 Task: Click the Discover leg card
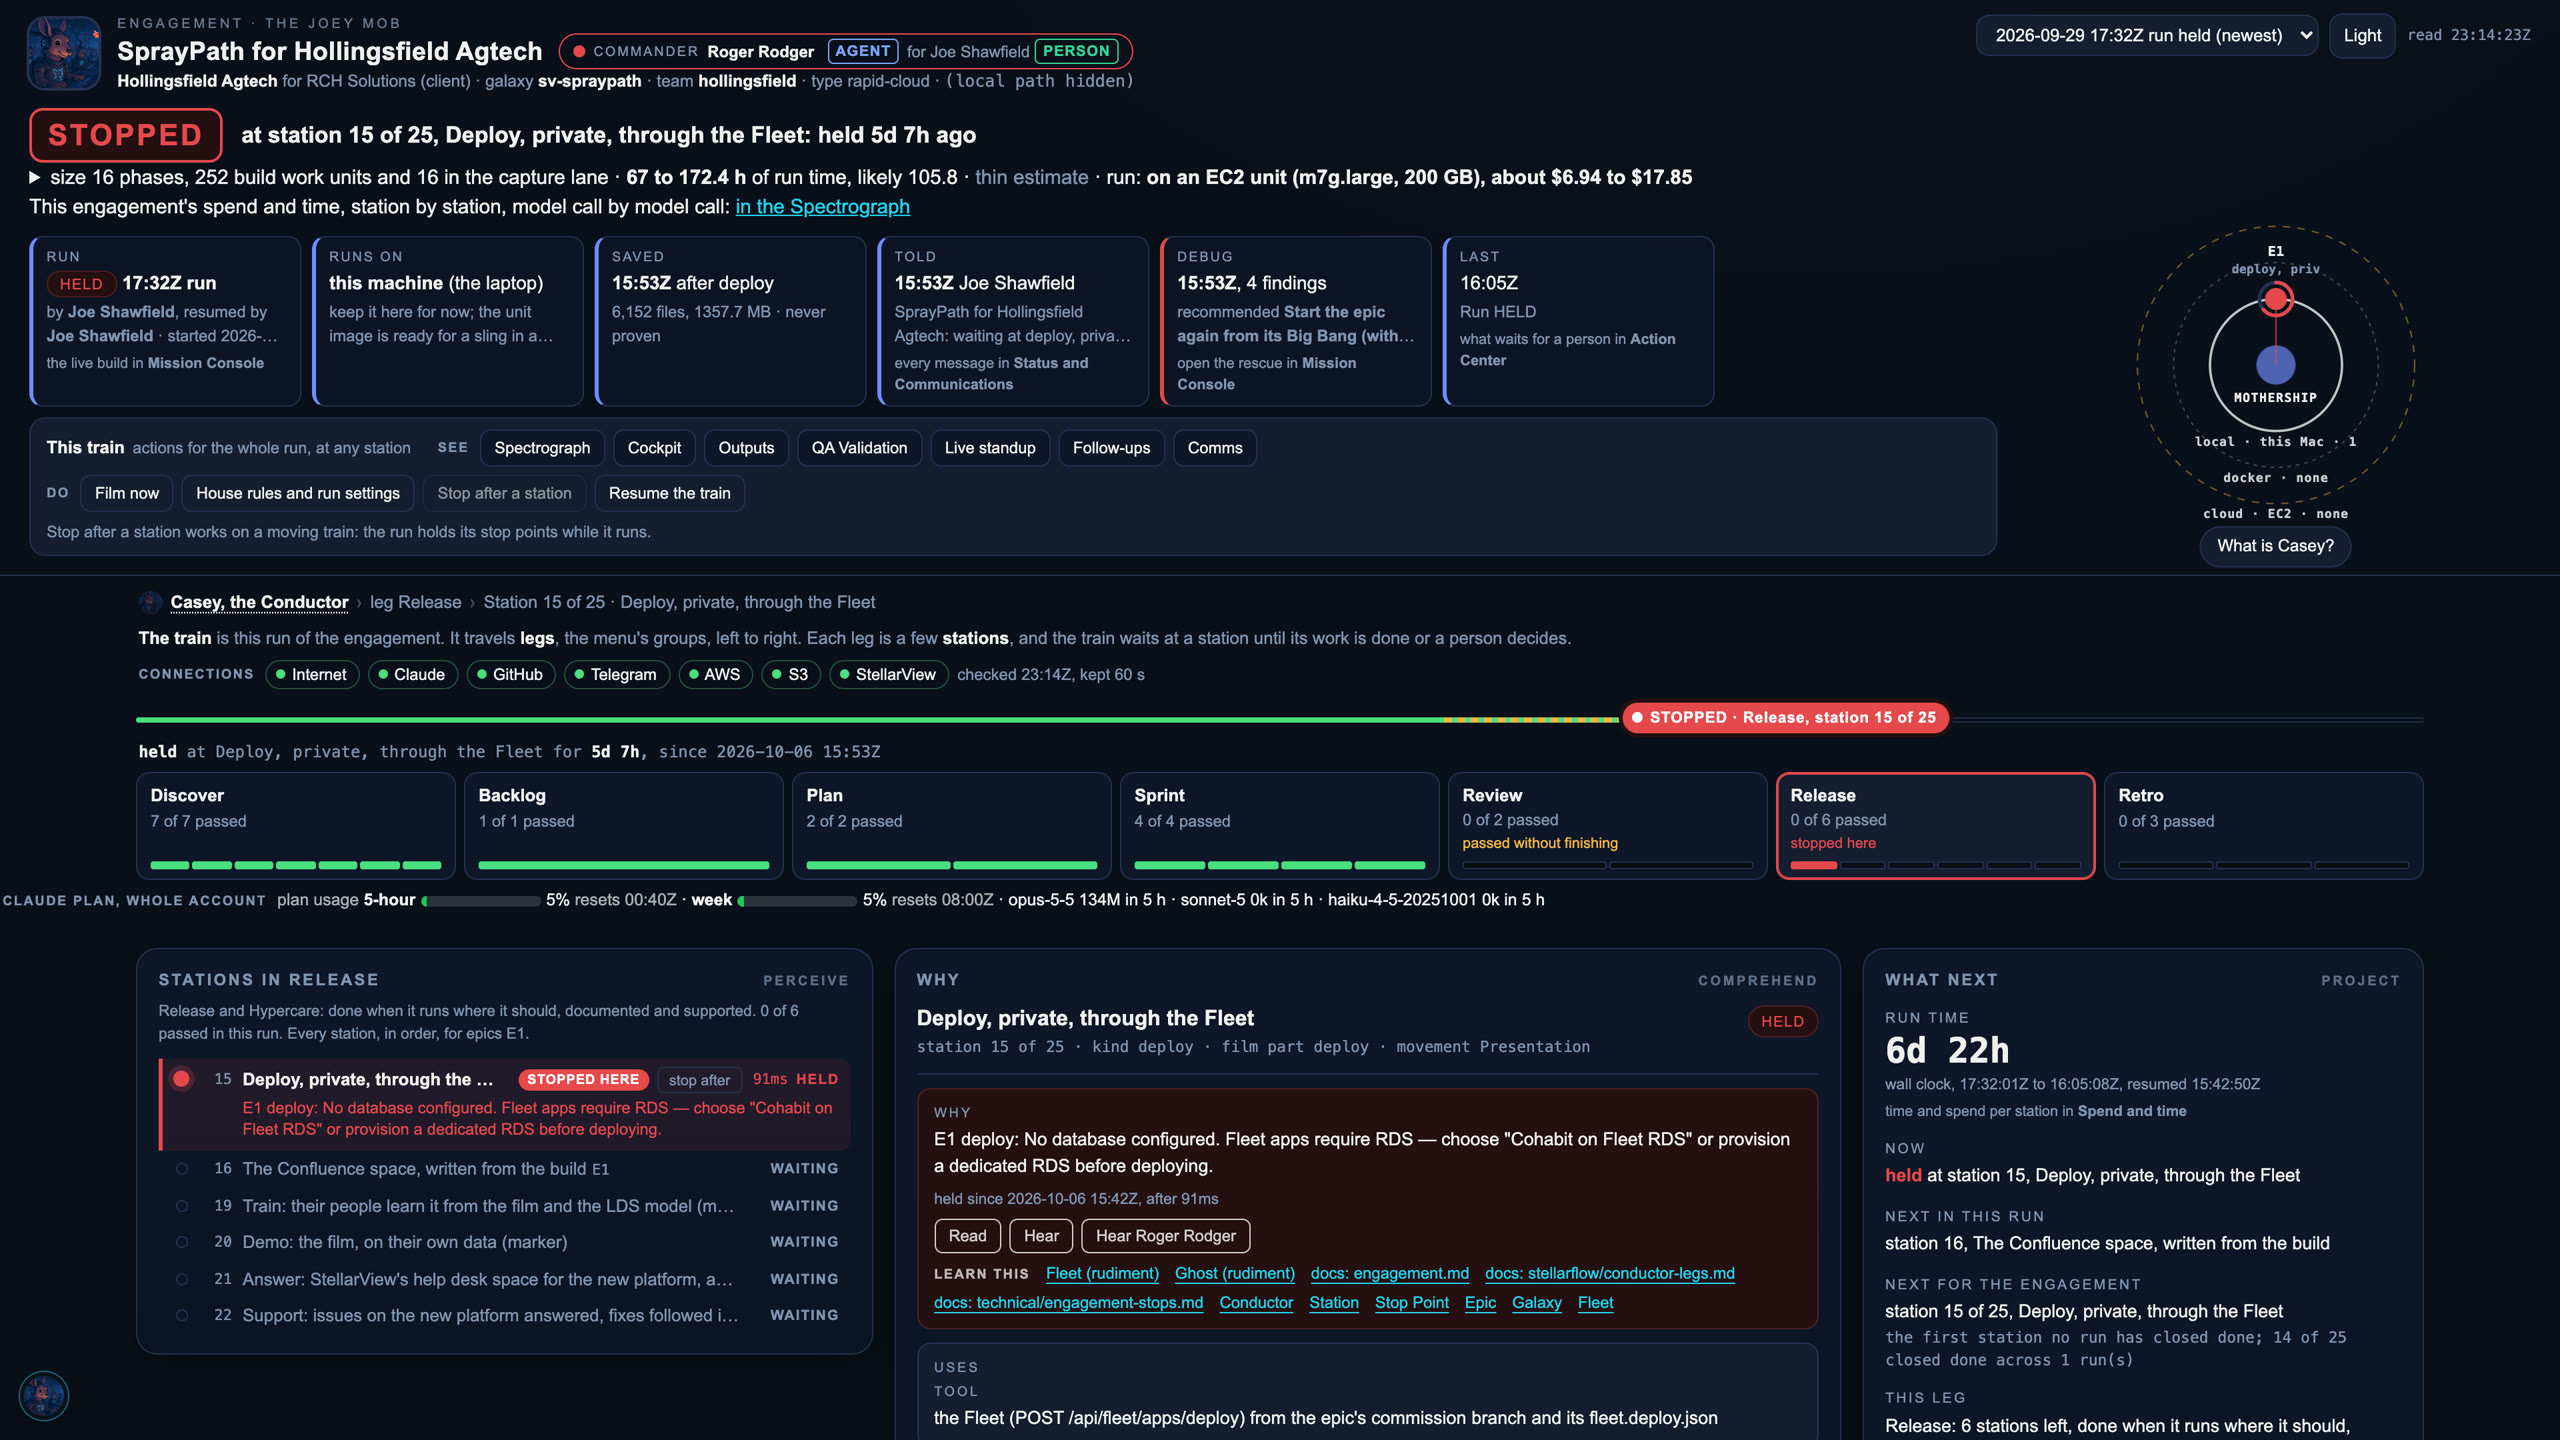295,826
